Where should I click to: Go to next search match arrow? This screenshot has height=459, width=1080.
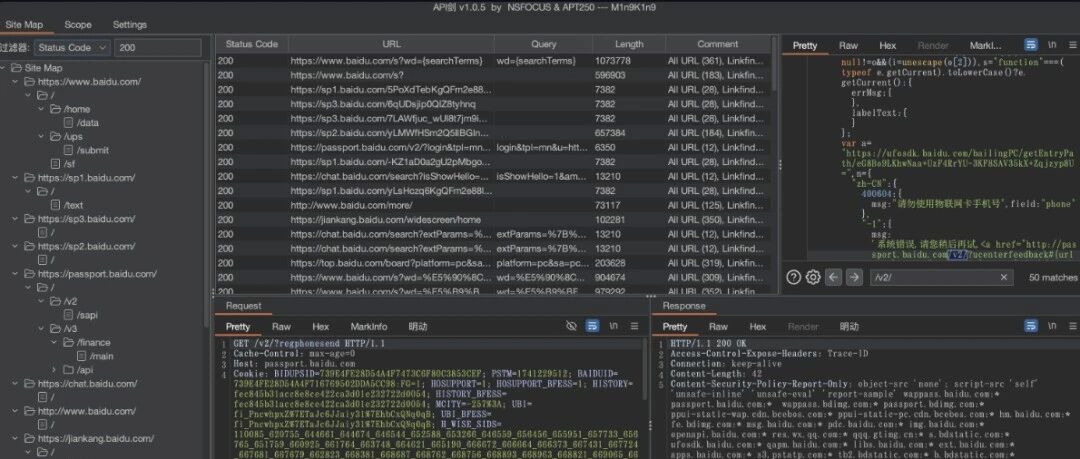coord(854,277)
